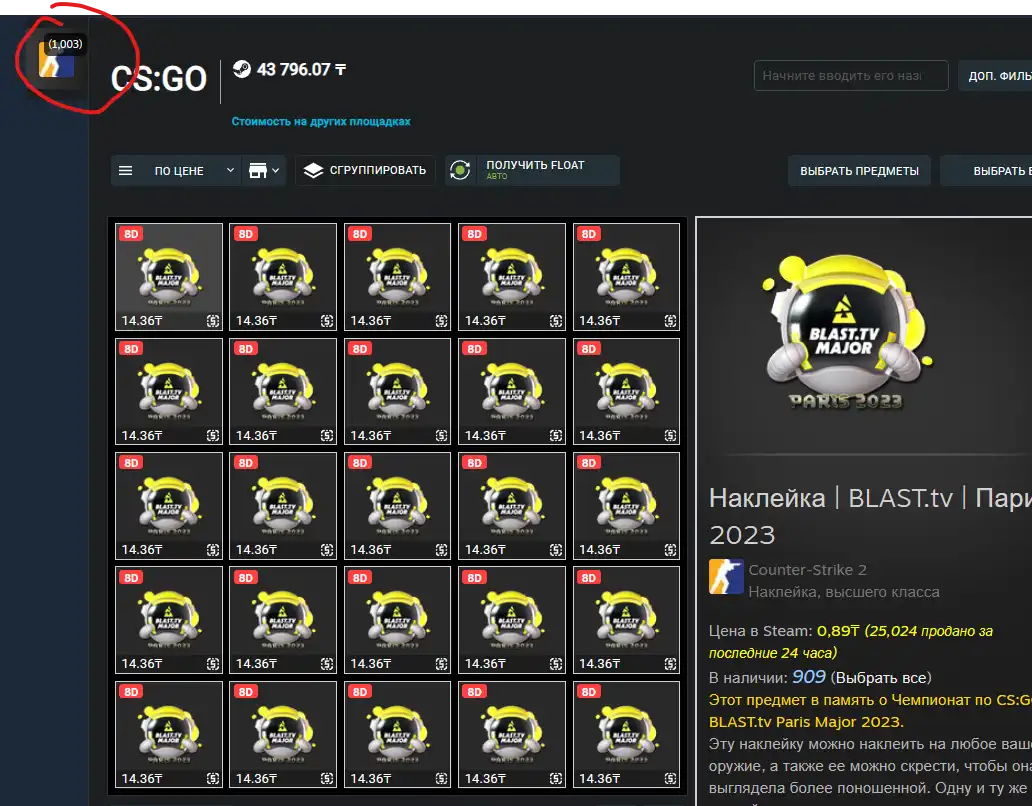Click the Выбрать все select-all link
Viewport: 1032px width, 806px height.
coord(881,678)
